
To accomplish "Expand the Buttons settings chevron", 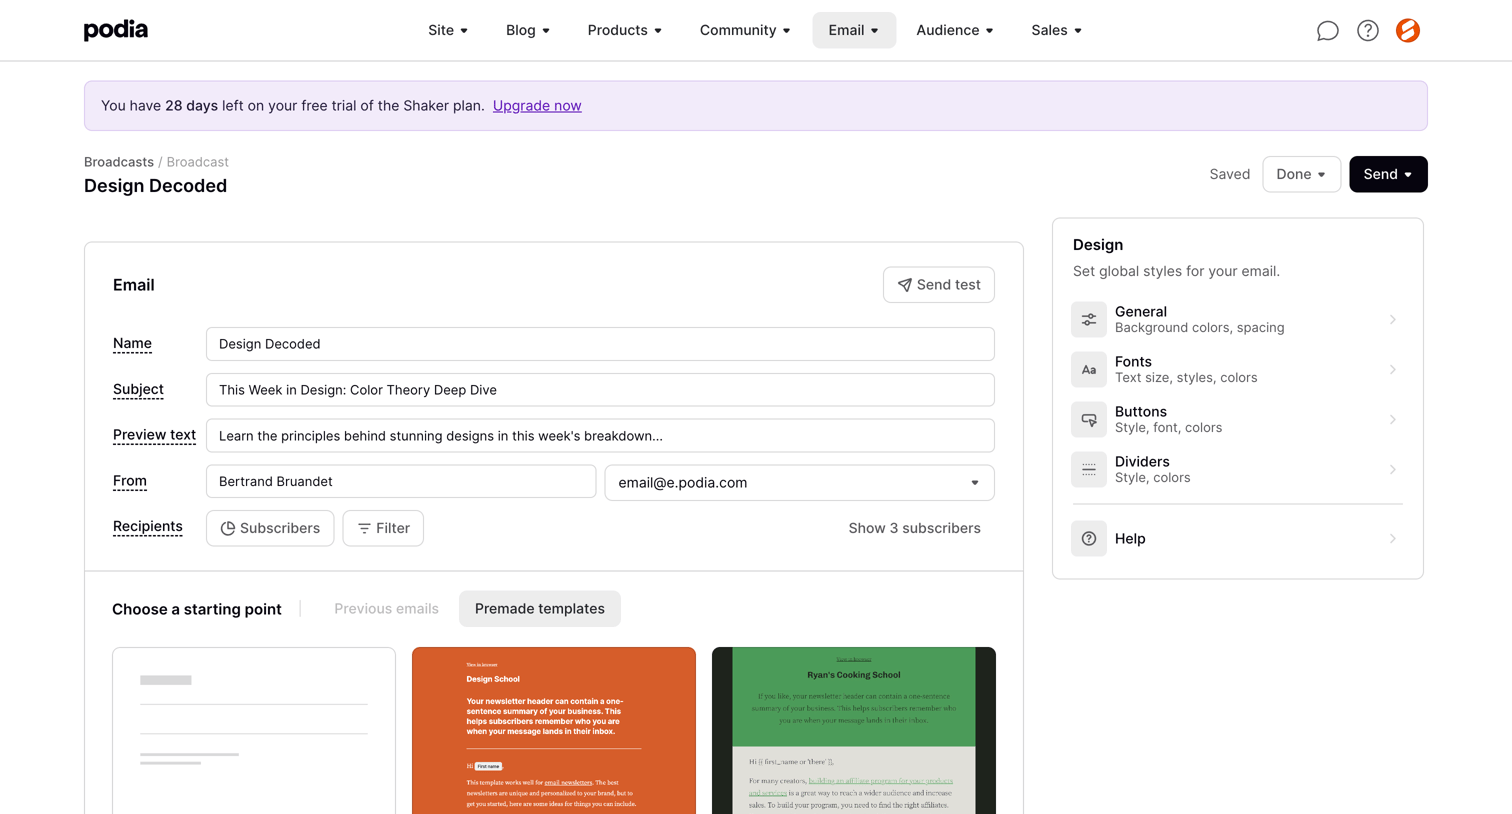I will tap(1393, 420).
